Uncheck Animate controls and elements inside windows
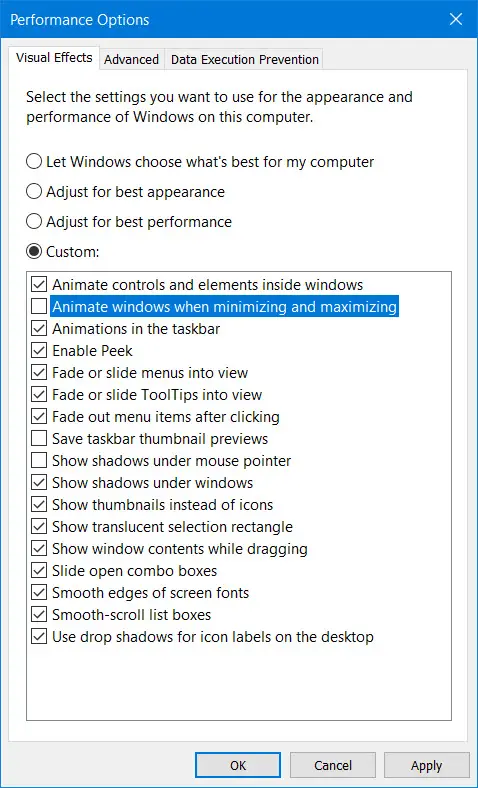 [x=39, y=284]
